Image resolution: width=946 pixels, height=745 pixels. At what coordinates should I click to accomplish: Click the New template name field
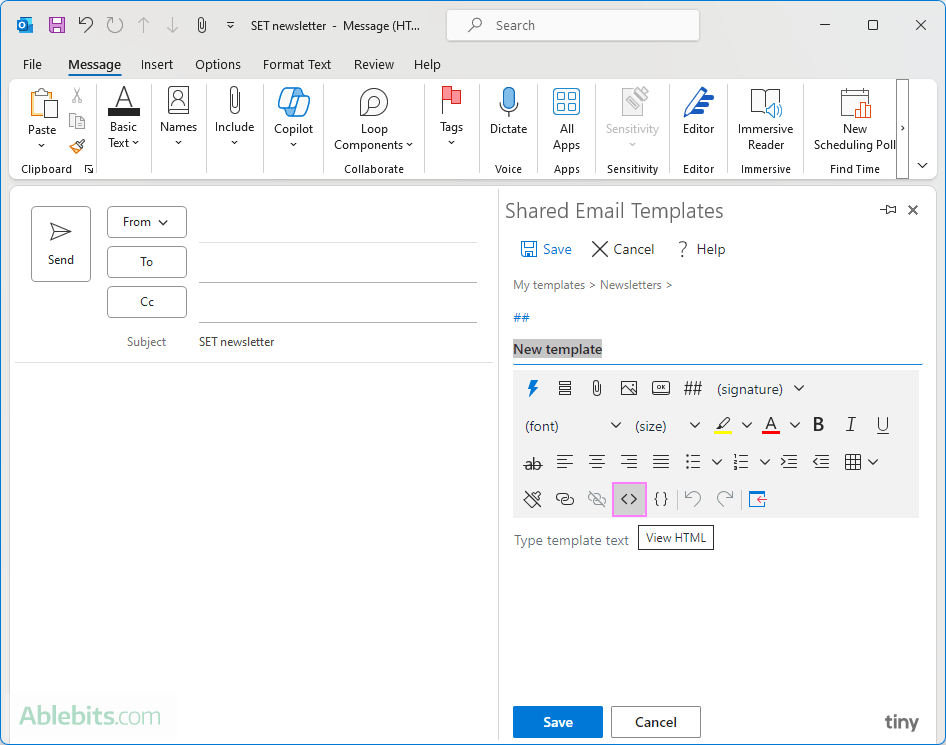pos(557,348)
